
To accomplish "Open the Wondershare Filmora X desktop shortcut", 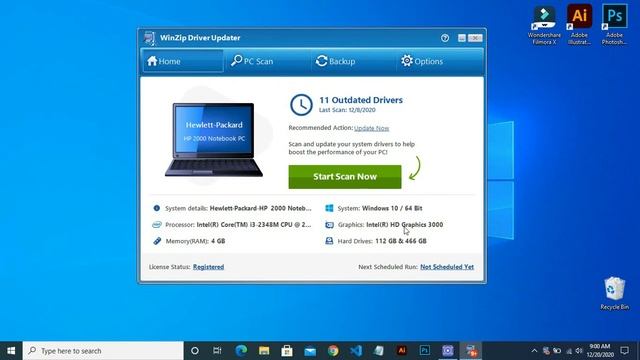I will tap(544, 24).
